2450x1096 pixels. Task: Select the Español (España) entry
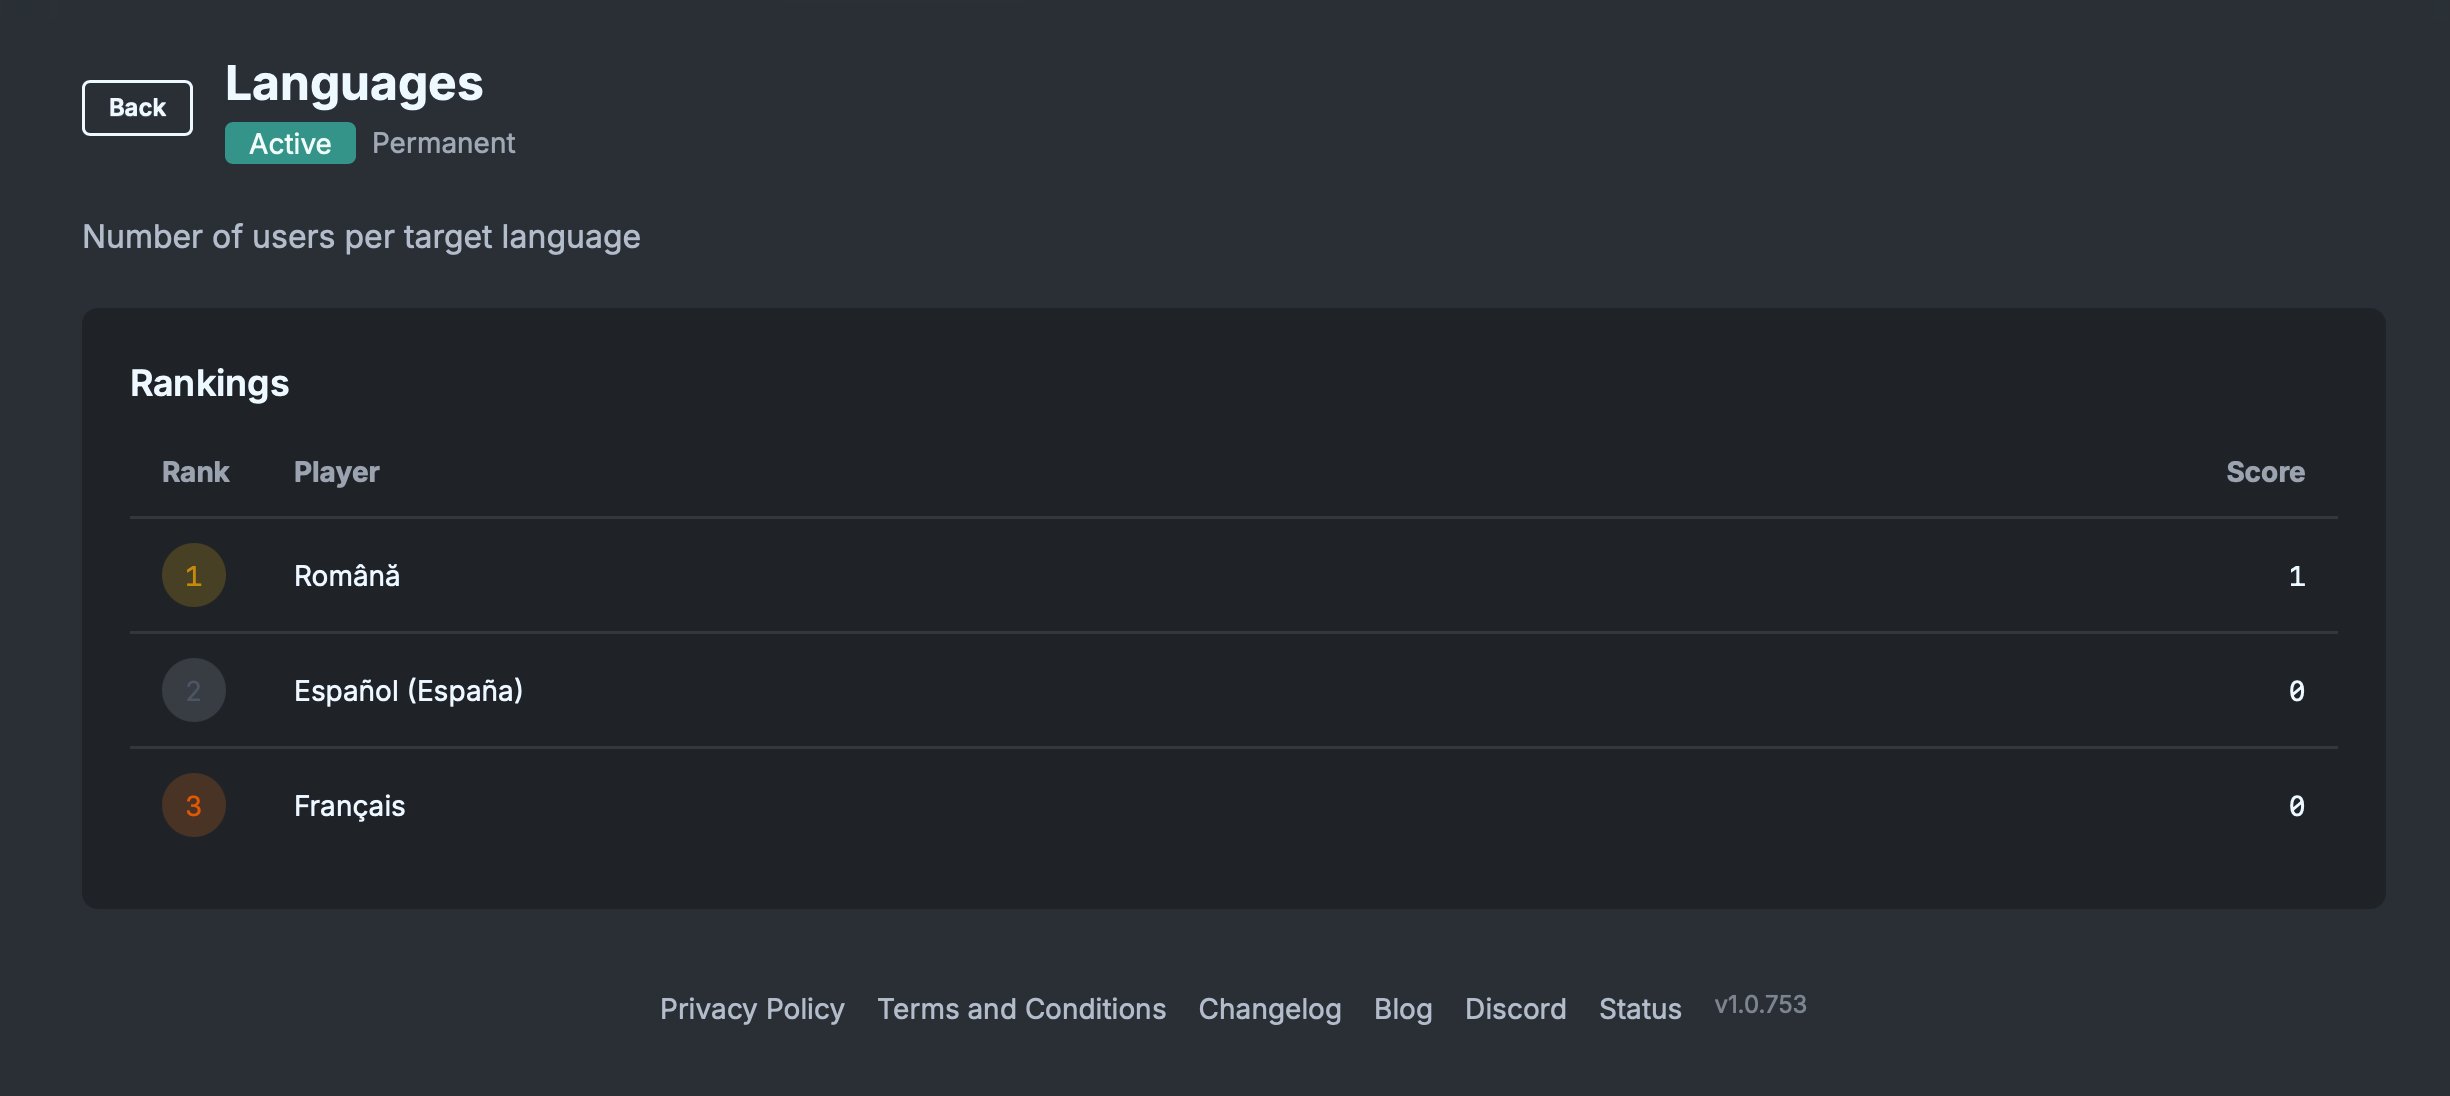point(408,691)
